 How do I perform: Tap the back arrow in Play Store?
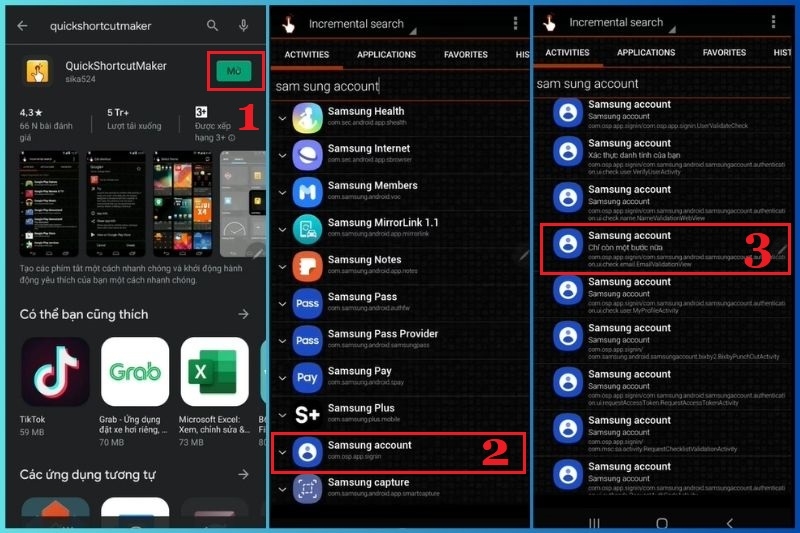(22, 26)
